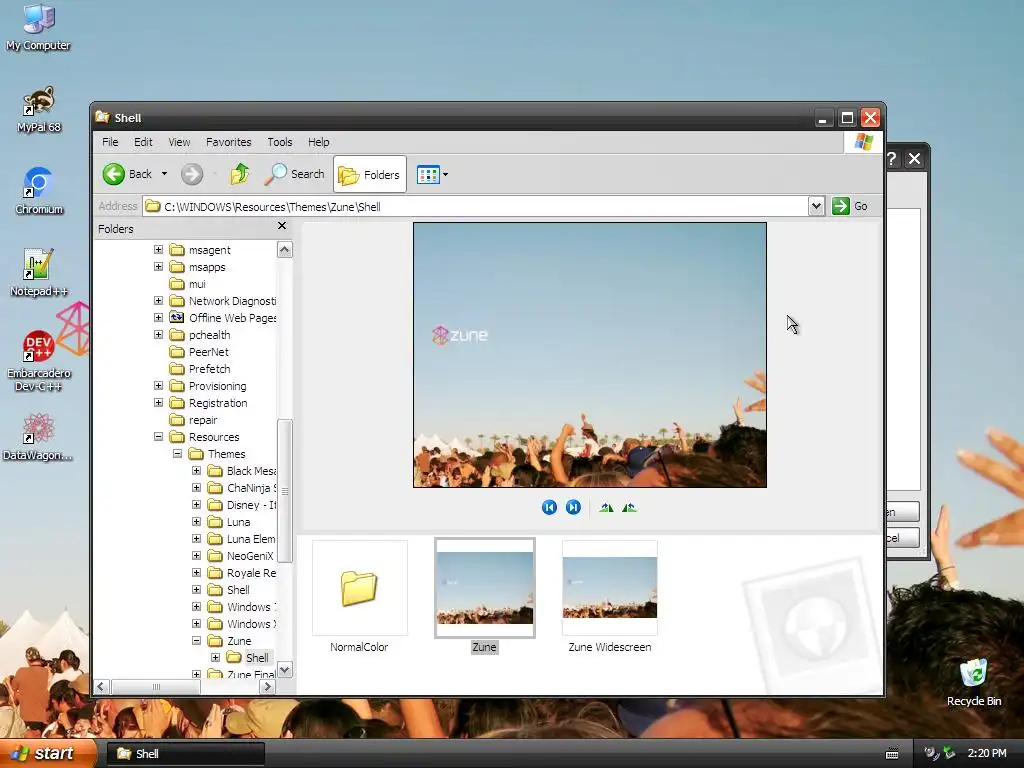Open the Edit menu
The height and width of the screenshot is (768, 1024).
tap(143, 142)
